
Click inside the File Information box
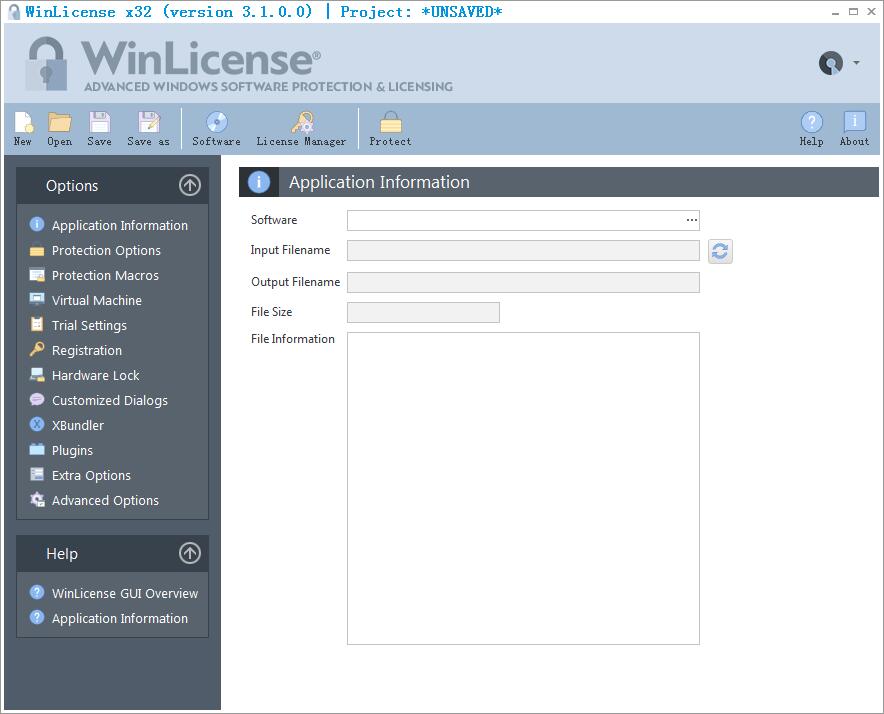click(523, 488)
